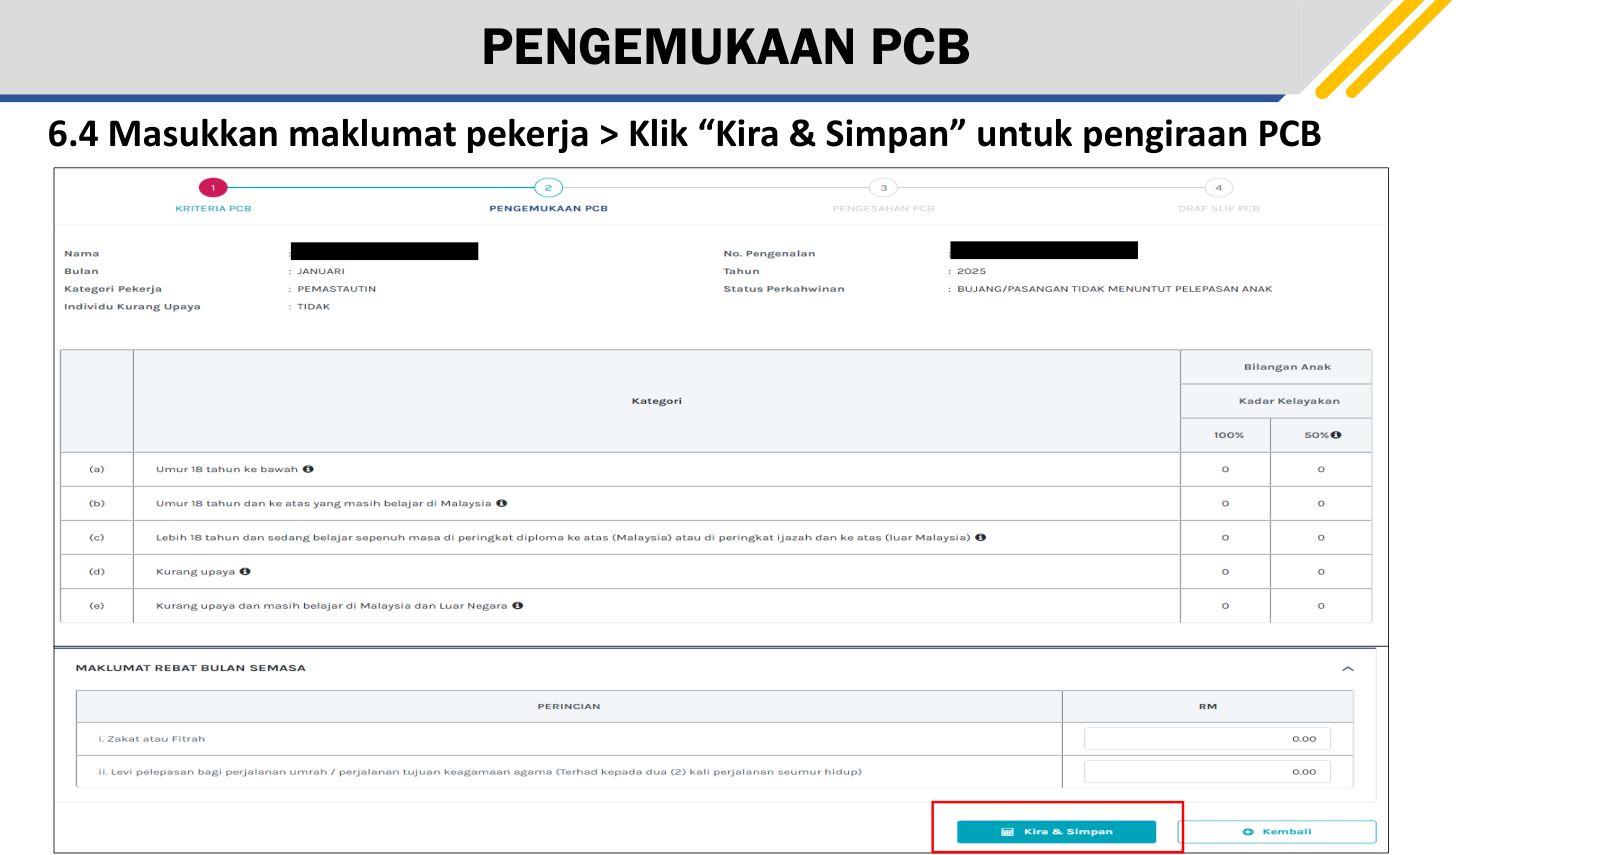This screenshot has height=855, width=1600.
Task: Open info icon beside "Umur 18 tahun ke bawah"
Action: click(x=308, y=469)
